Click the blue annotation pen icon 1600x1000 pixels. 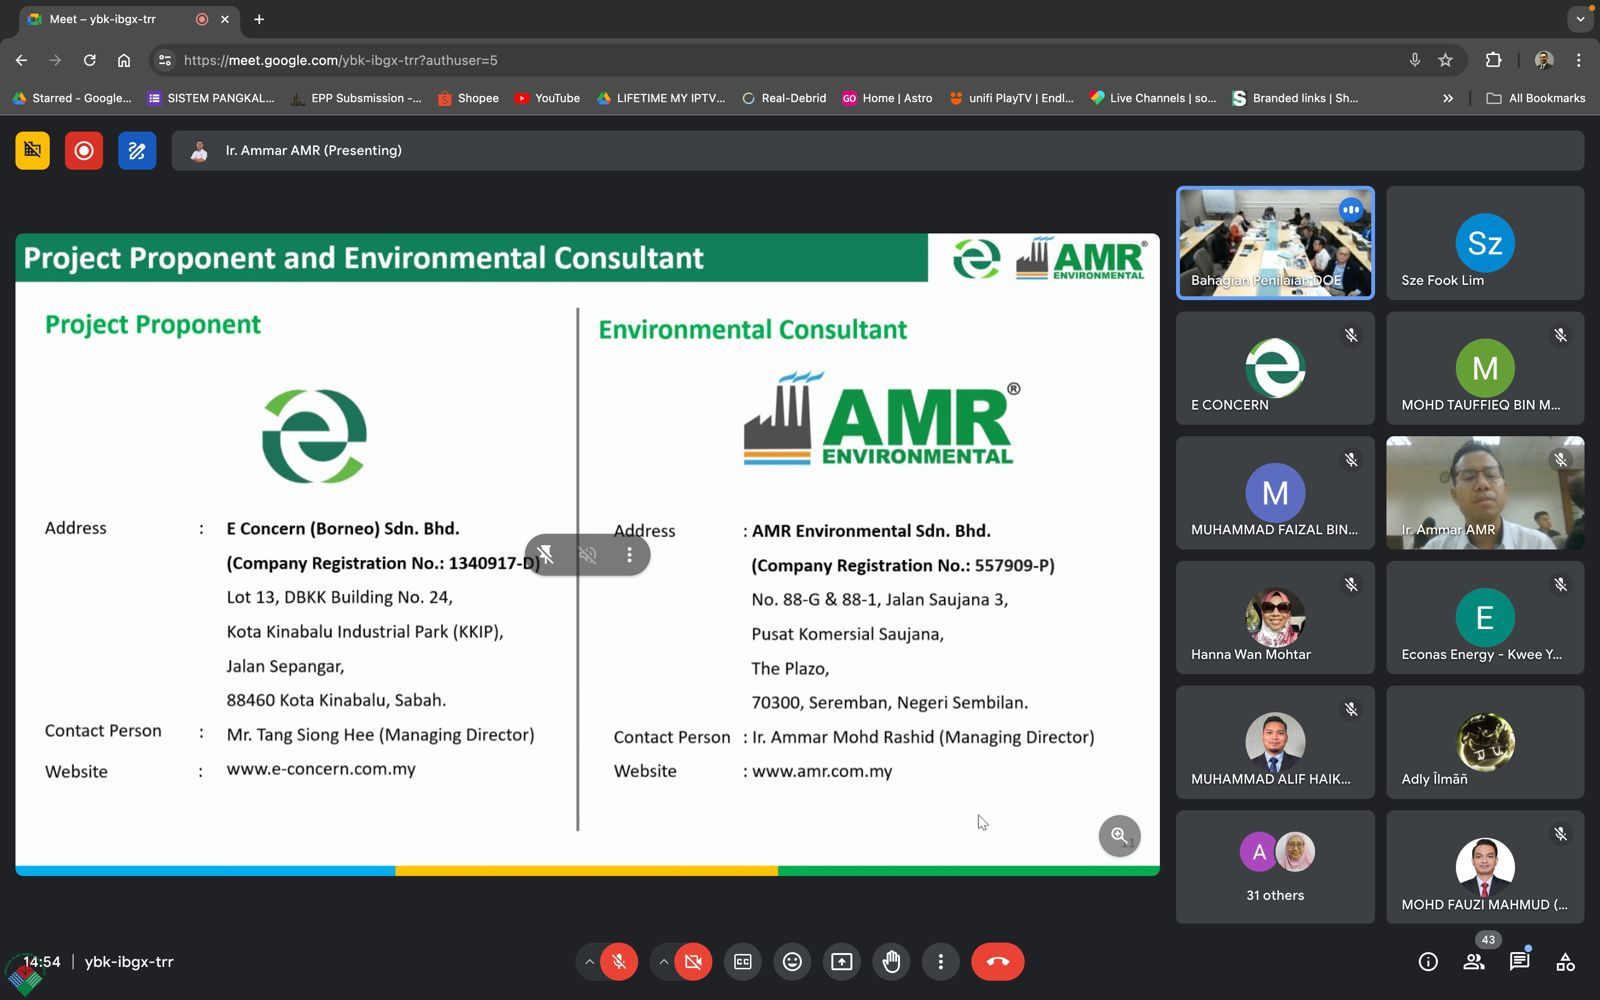[x=137, y=151]
